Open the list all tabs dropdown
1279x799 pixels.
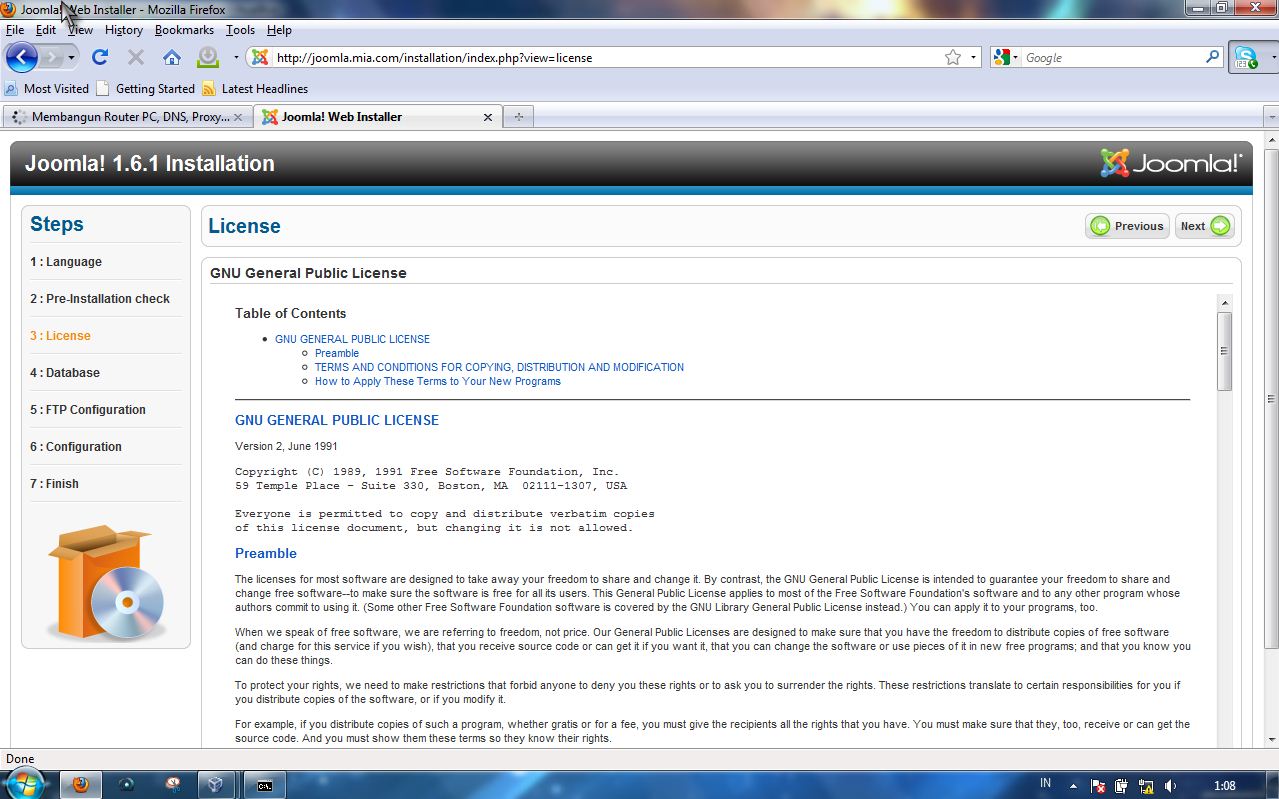click(x=1271, y=117)
